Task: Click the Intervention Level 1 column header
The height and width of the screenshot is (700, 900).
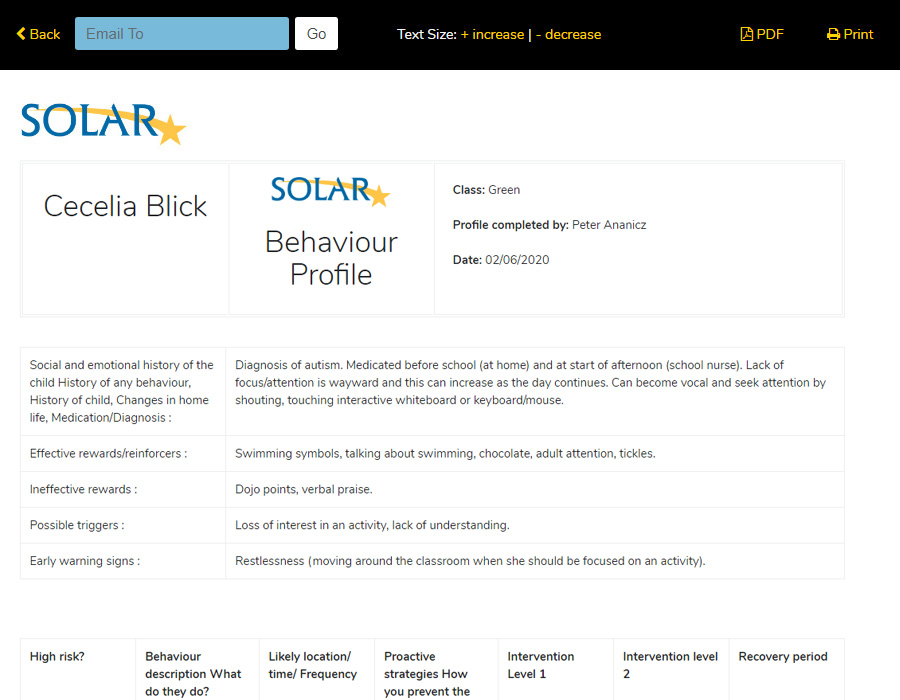Action: (540, 666)
